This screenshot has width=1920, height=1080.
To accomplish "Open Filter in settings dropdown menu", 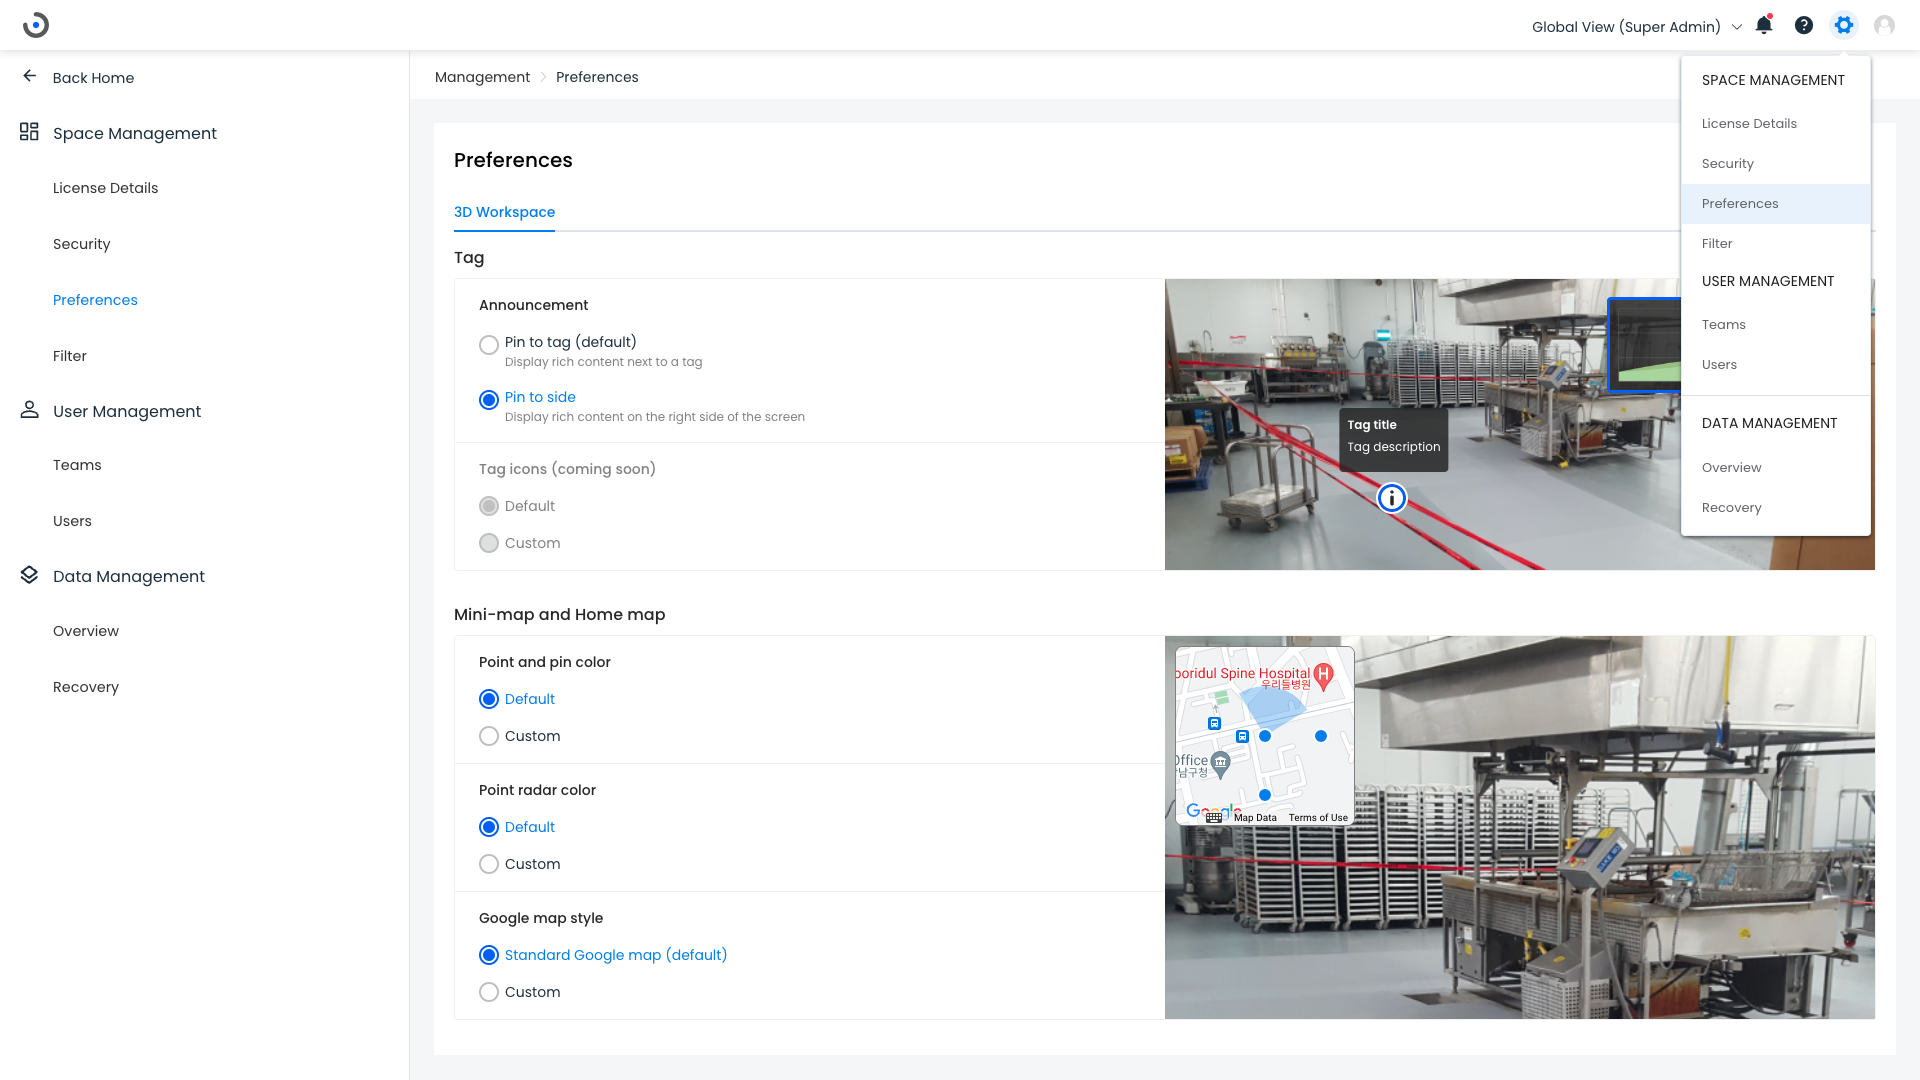I will [x=1776, y=243].
